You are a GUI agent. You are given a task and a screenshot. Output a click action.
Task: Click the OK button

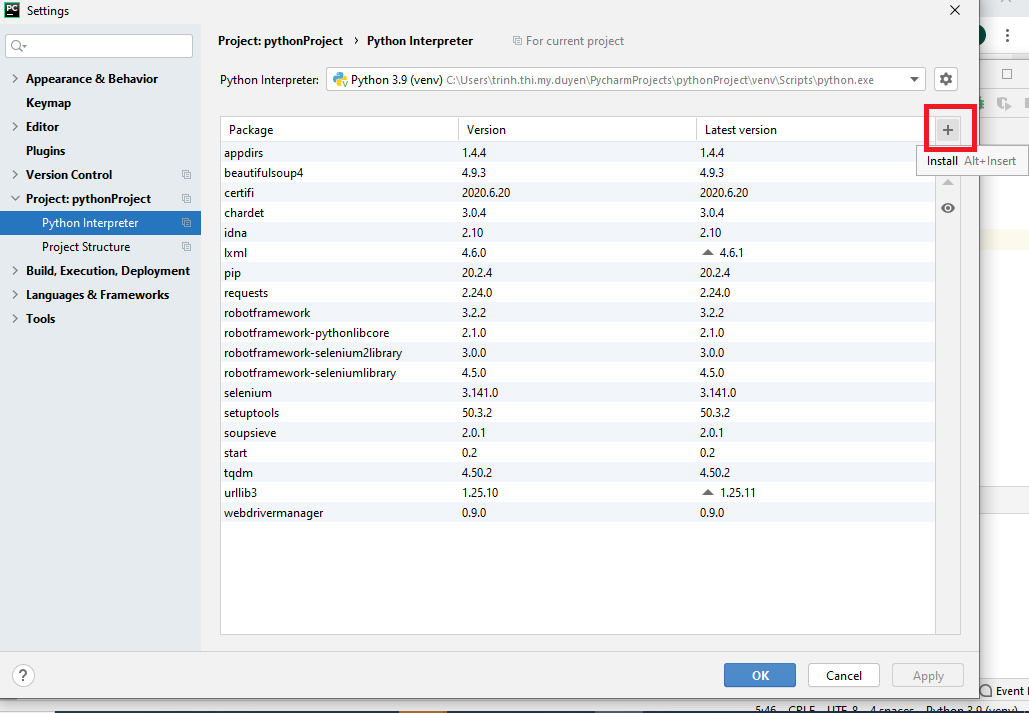759,675
